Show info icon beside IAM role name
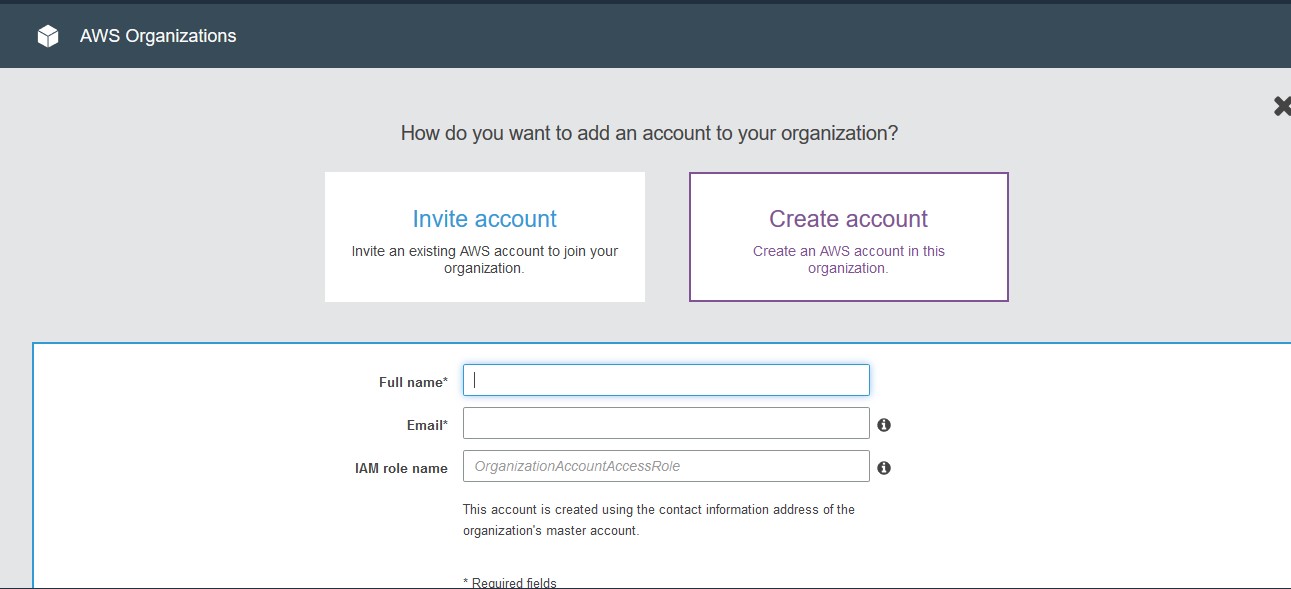This screenshot has width=1291, height=589. 884,468
